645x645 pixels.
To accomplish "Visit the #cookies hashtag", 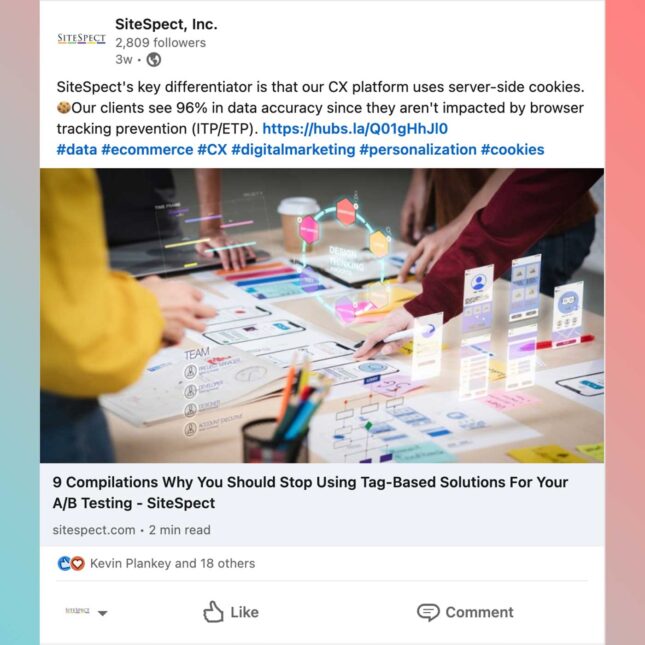I will click(513, 150).
